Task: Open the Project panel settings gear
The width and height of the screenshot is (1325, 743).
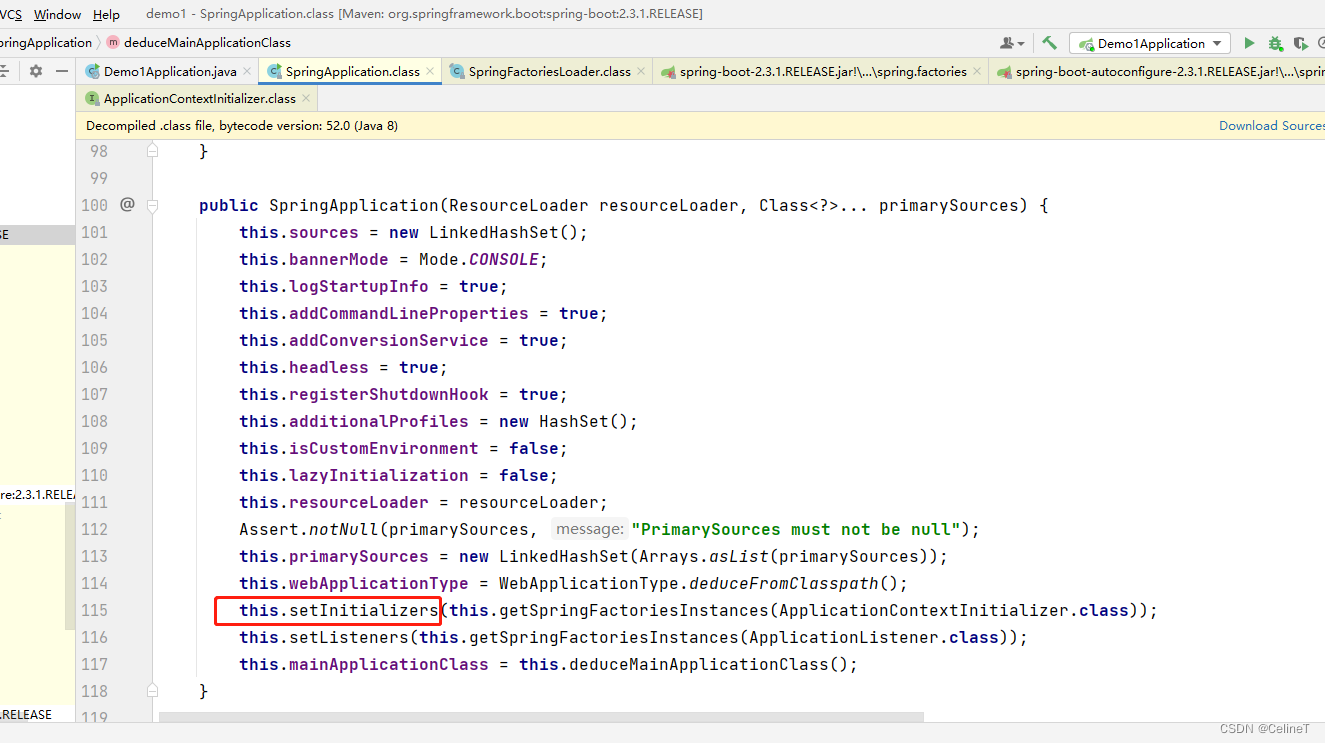Action: pos(36,71)
